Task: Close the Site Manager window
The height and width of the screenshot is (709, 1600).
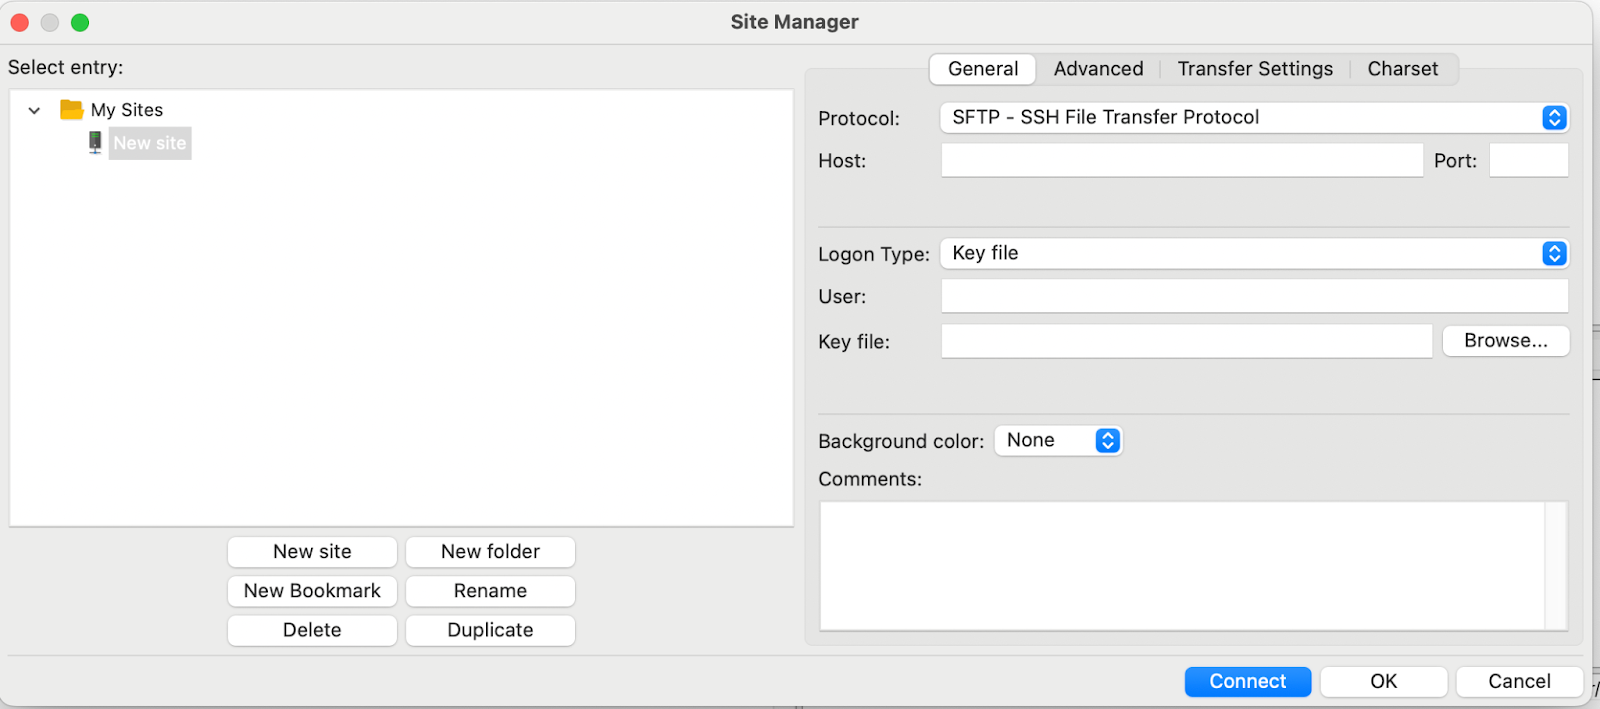Action: tap(20, 22)
